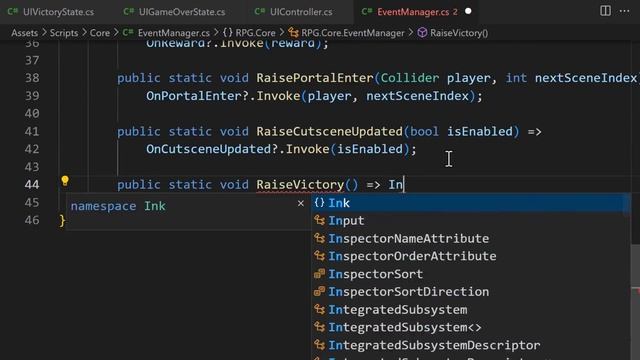Viewport: 640px width, 360px height.
Task: Click the RaisePortalEnter method name
Action: [x=315, y=78]
